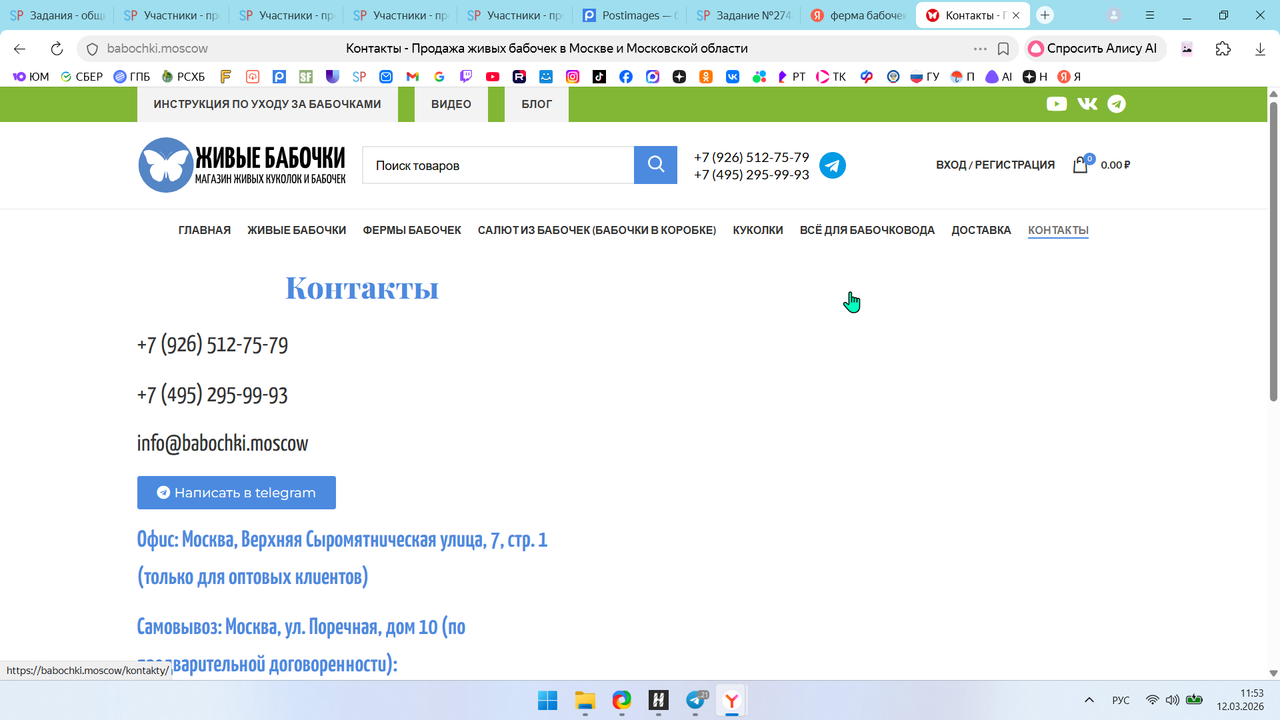Screen dimensions: 1280x720
Task: Focus the Поиск товаров search field
Action: [x=498, y=165]
